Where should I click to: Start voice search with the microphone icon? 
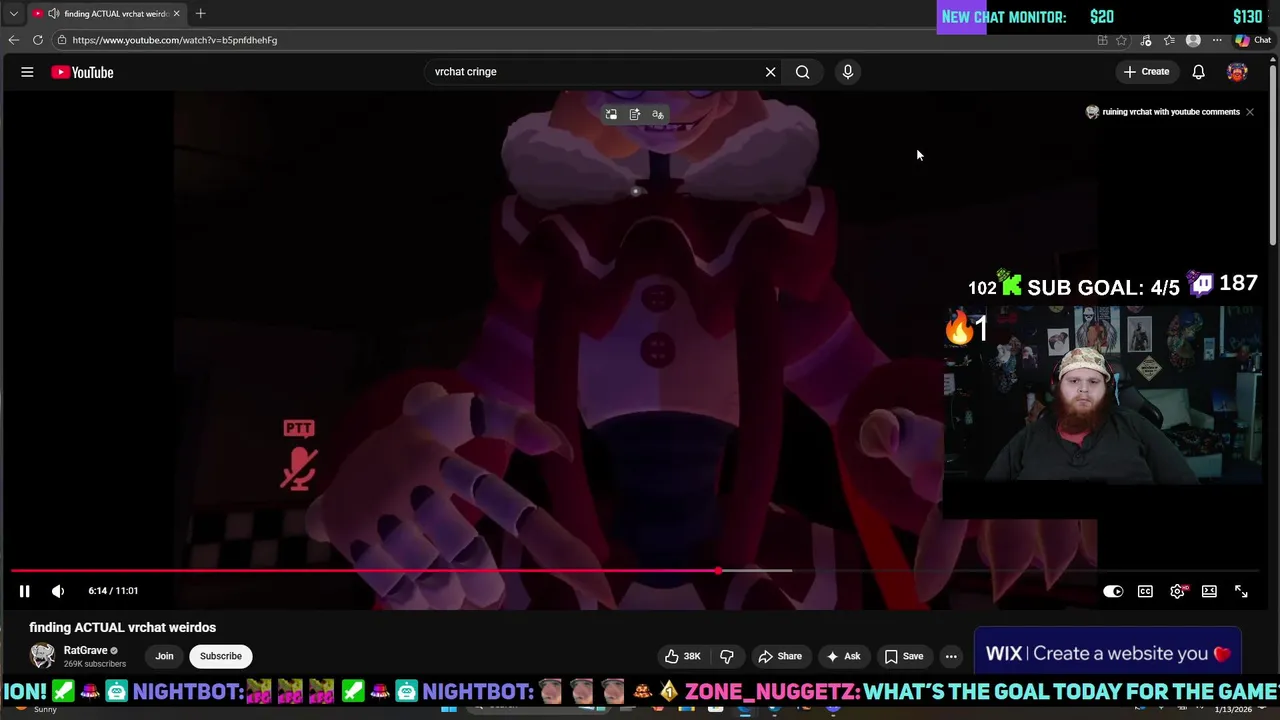click(x=847, y=72)
